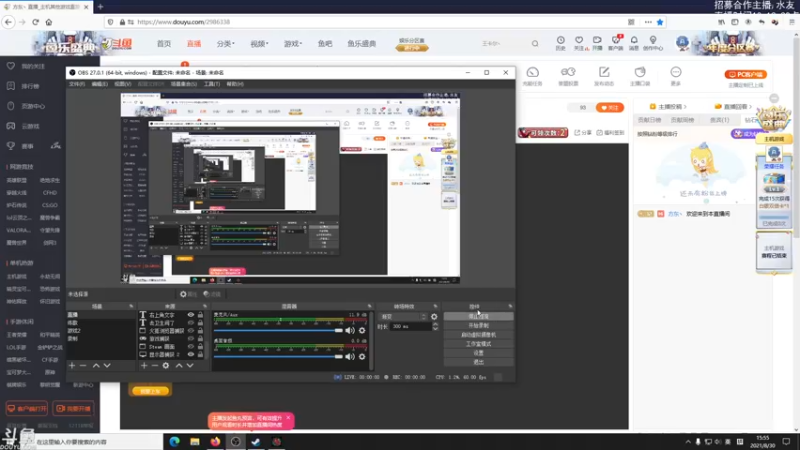Click the OBS 停止推流 button
Image resolution: width=800 pixels, height=450 pixels.
[478, 316]
